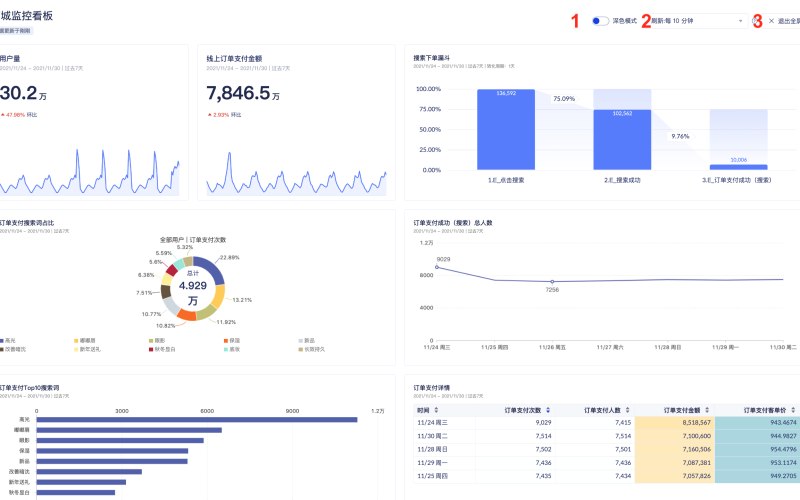
Task: Toggle 高光 legend item in donut chart
Action: click(x=8, y=340)
